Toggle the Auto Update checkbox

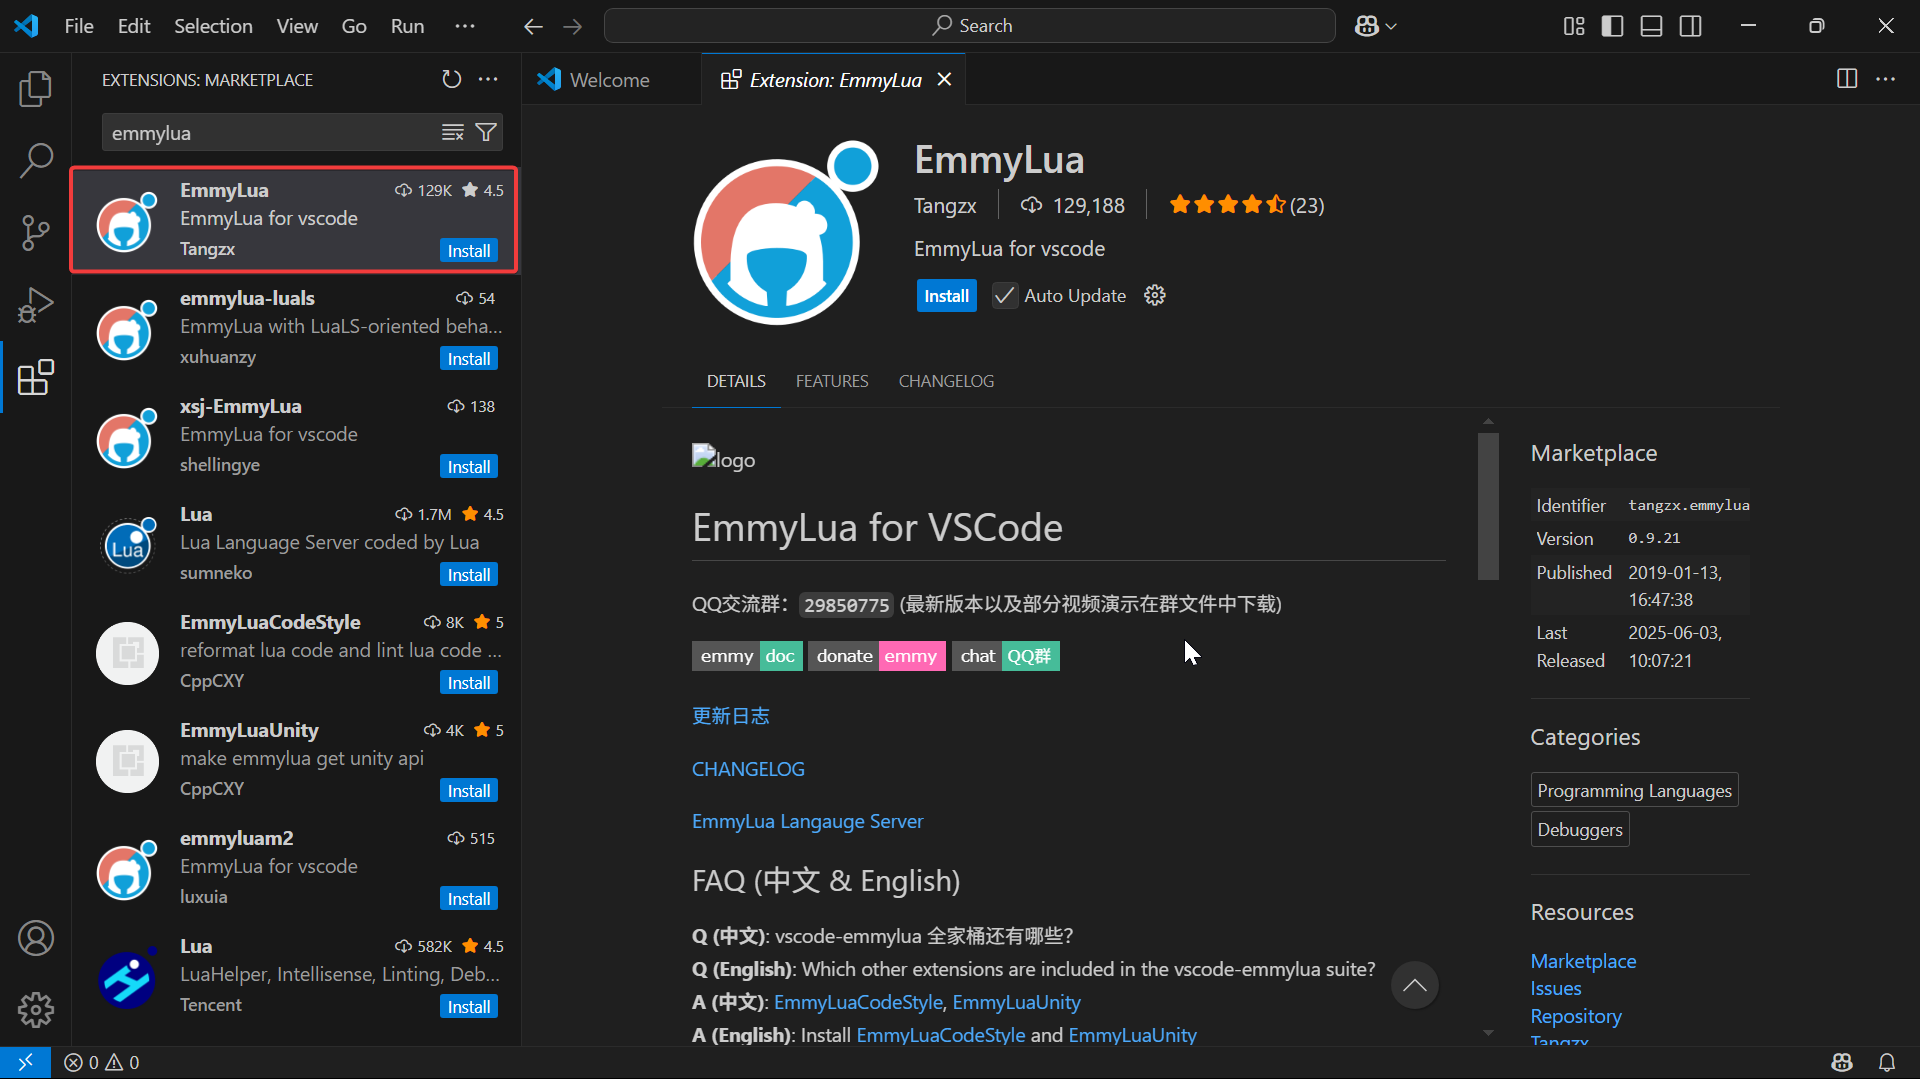[1004, 296]
